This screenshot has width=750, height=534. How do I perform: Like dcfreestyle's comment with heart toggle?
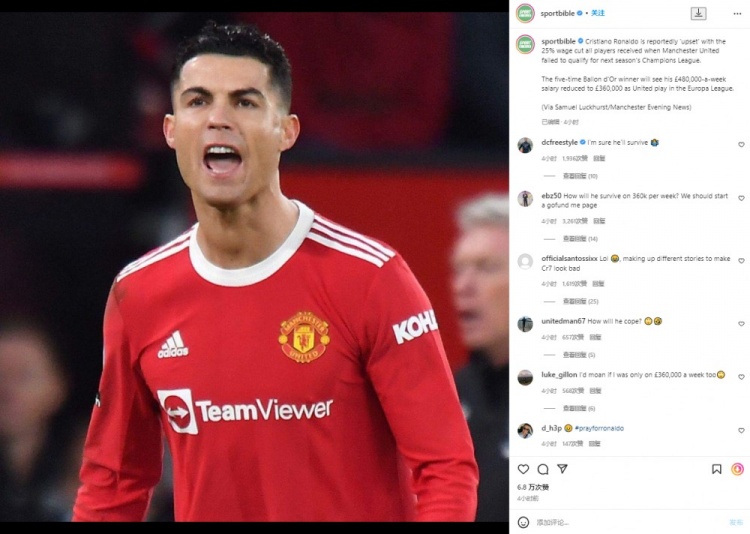(x=741, y=145)
